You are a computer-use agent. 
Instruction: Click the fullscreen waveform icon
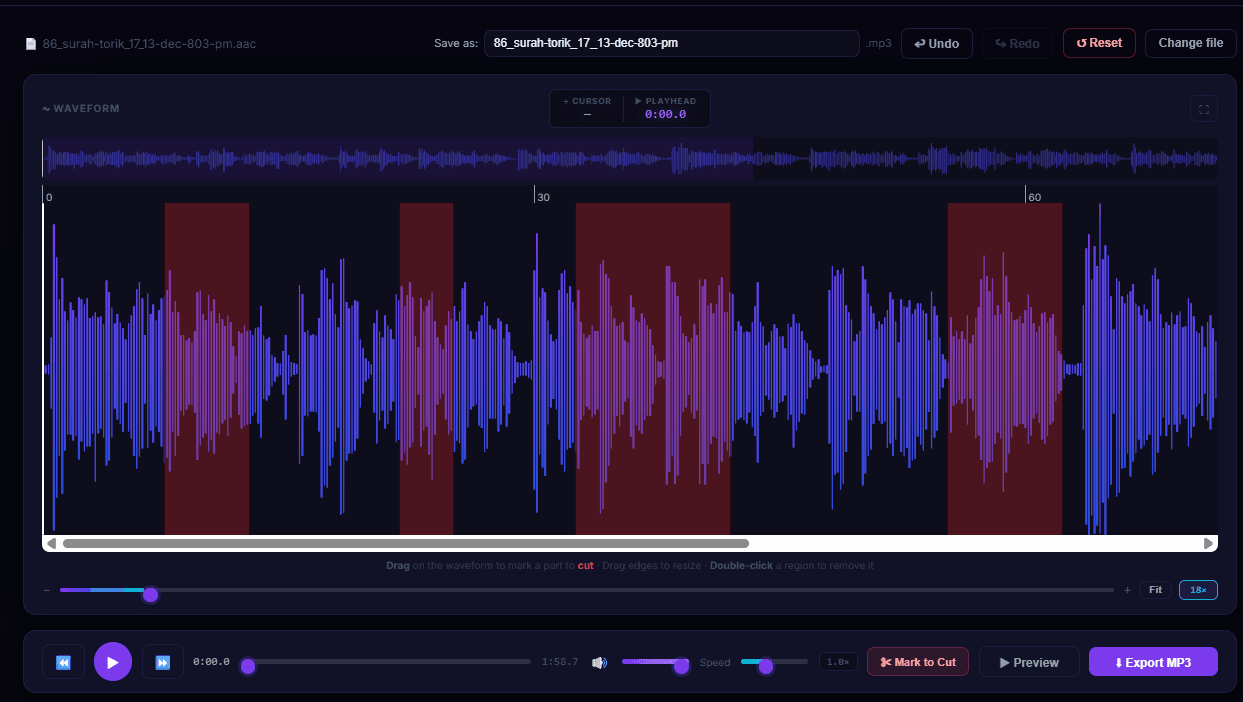coord(1204,109)
